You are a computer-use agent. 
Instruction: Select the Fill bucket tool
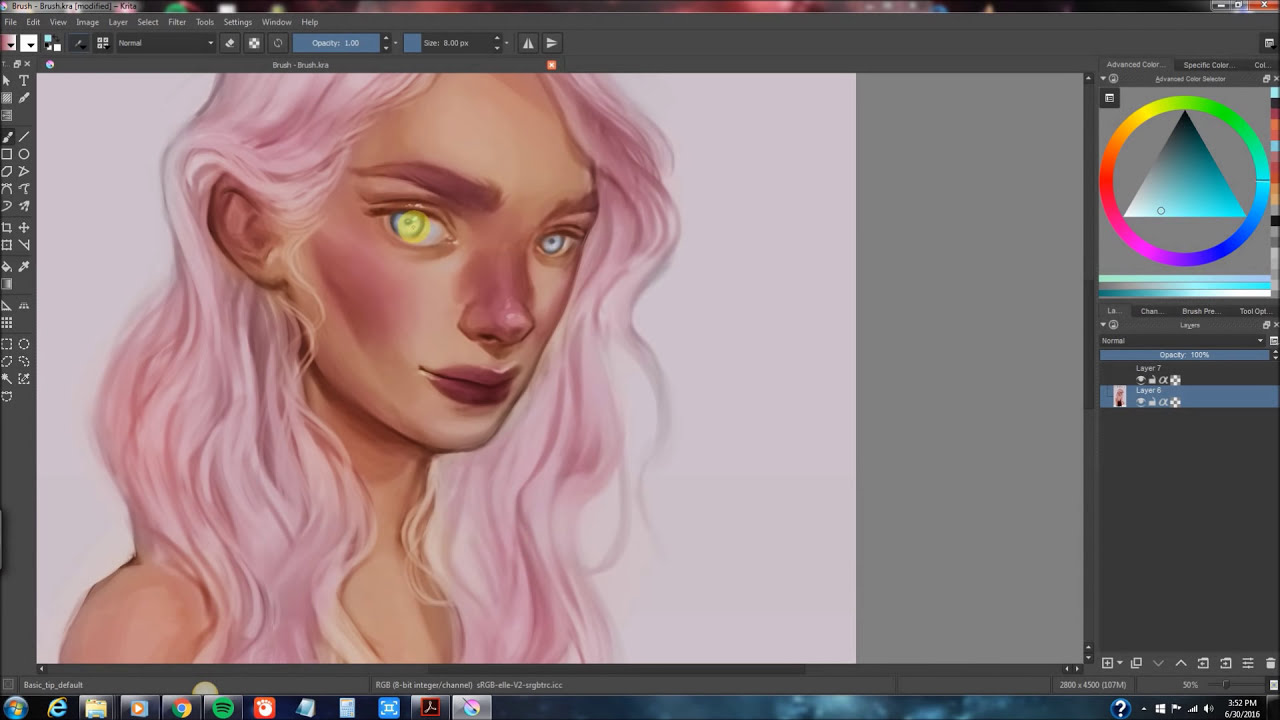point(7,267)
